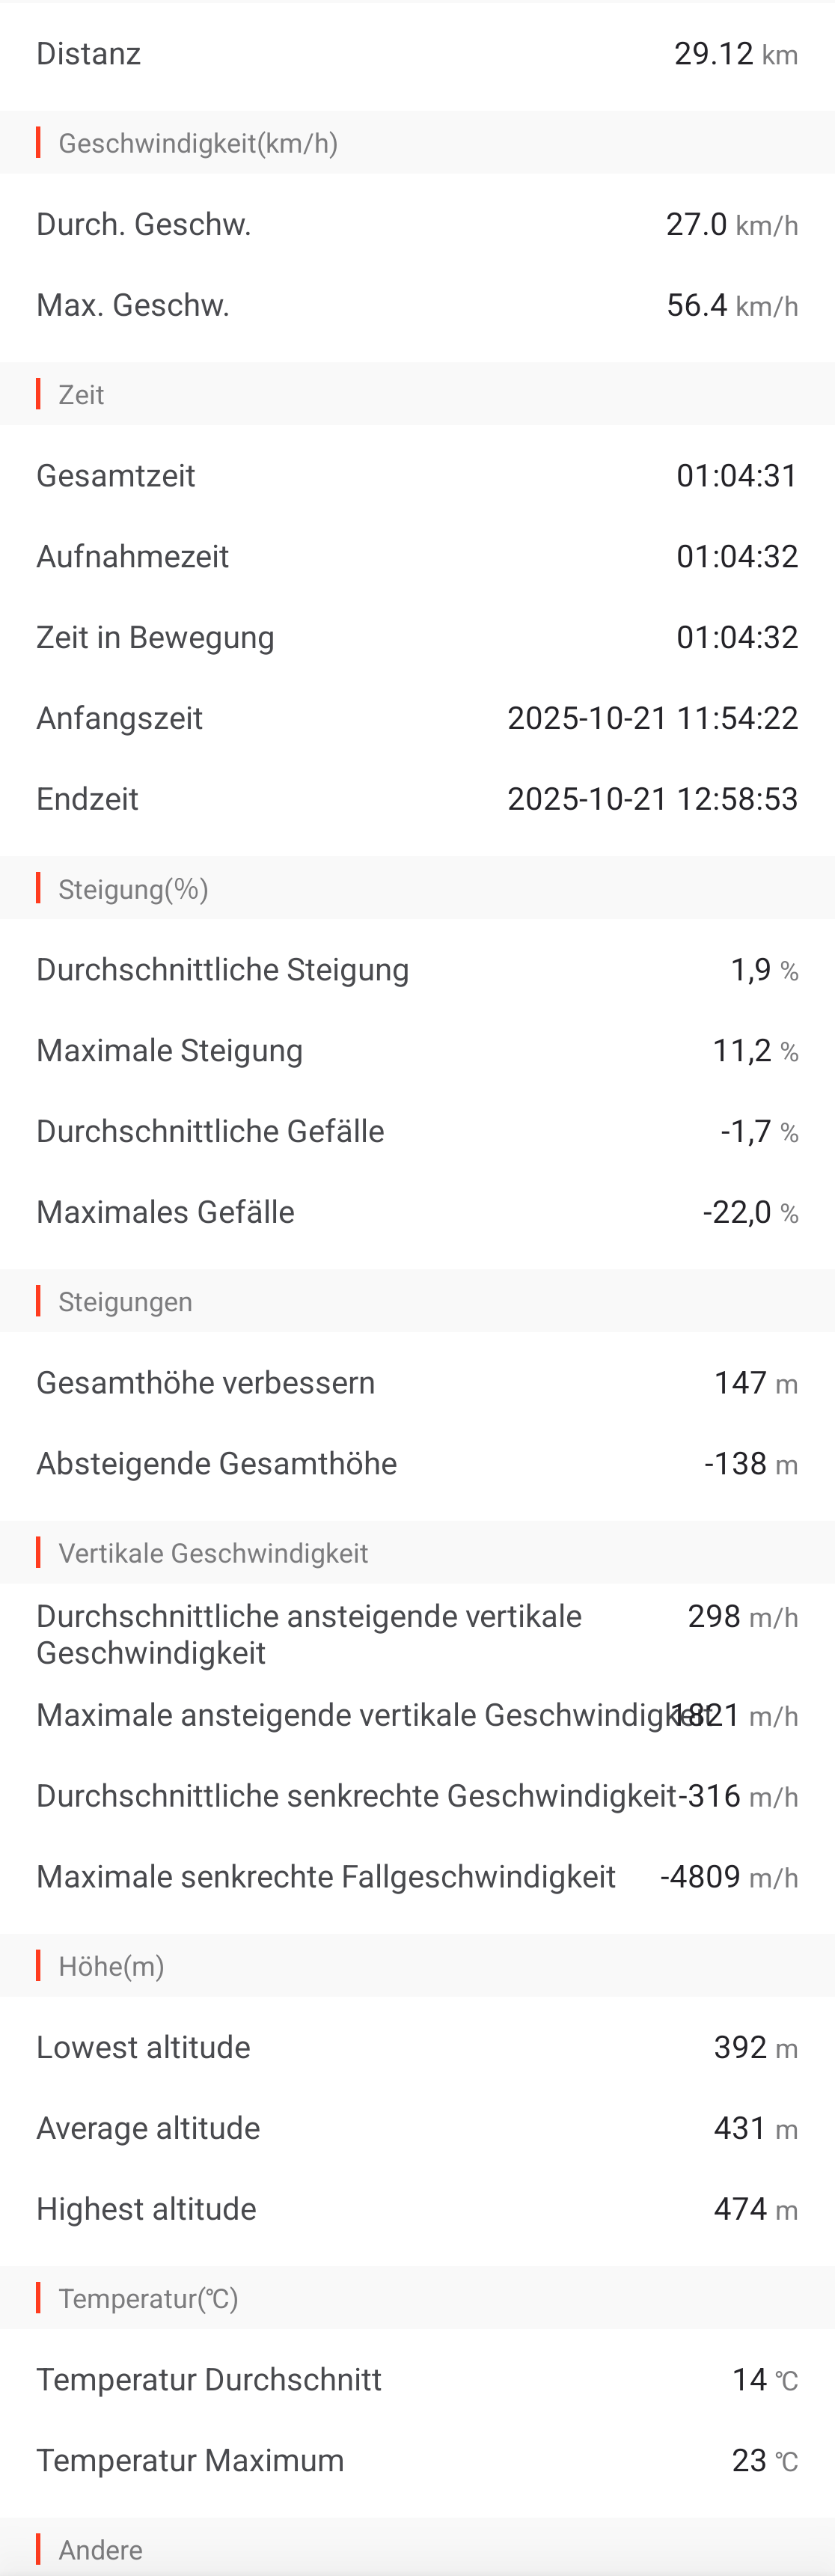This screenshot has height=2576, width=835.
Task: Tap the Zeit in Bewegung row
Action: tap(417, 638)
